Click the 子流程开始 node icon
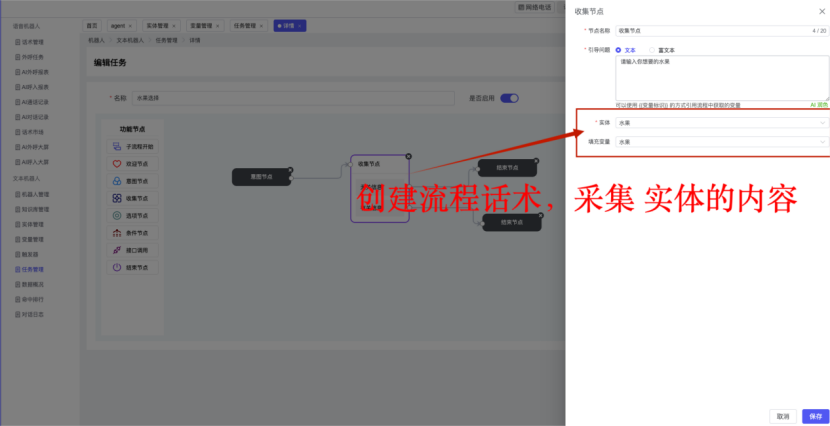830x426 pixels. coord(117,146)
